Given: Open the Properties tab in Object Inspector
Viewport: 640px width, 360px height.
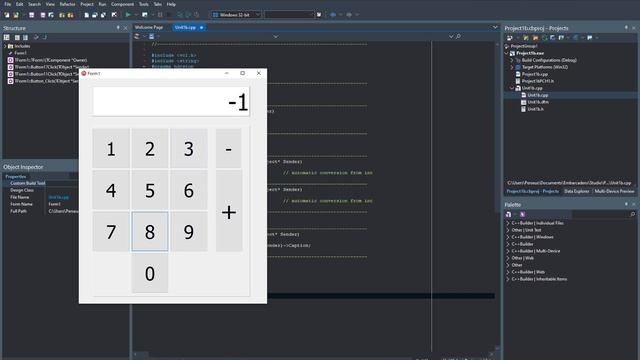Looking at the screenshot, I should [x=16, y=176].
